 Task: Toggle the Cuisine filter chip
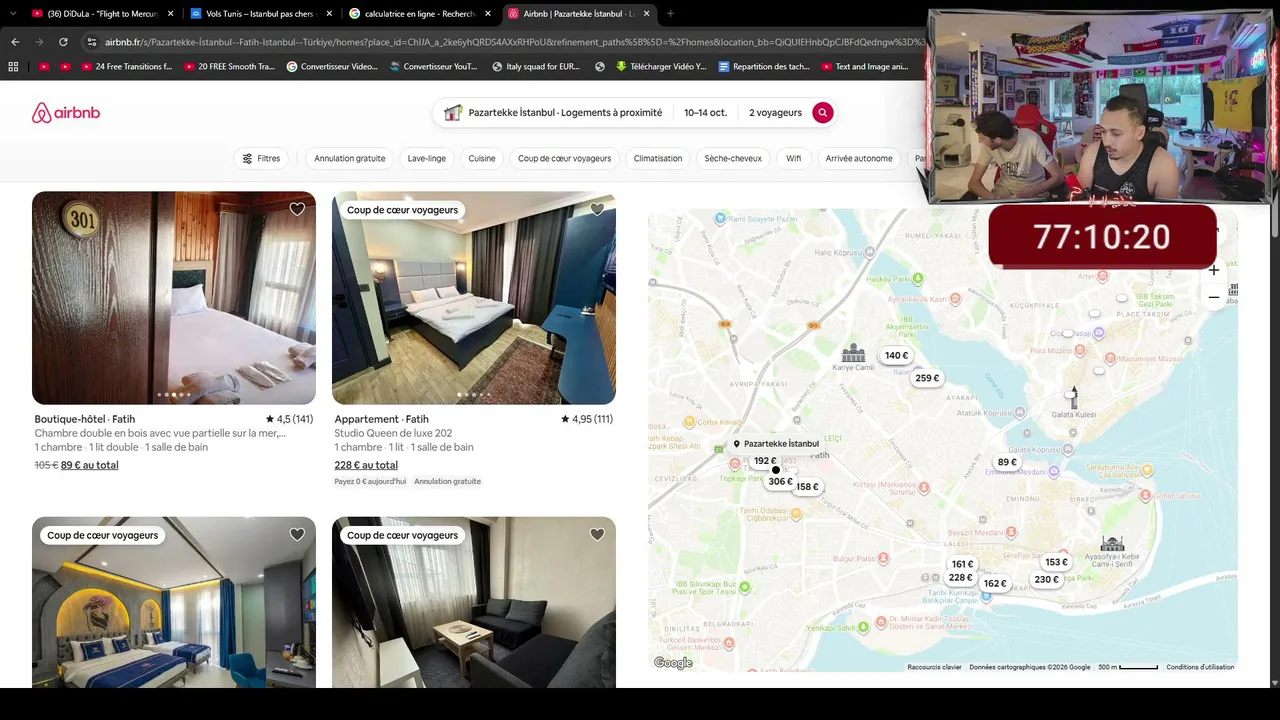(482, 158)
